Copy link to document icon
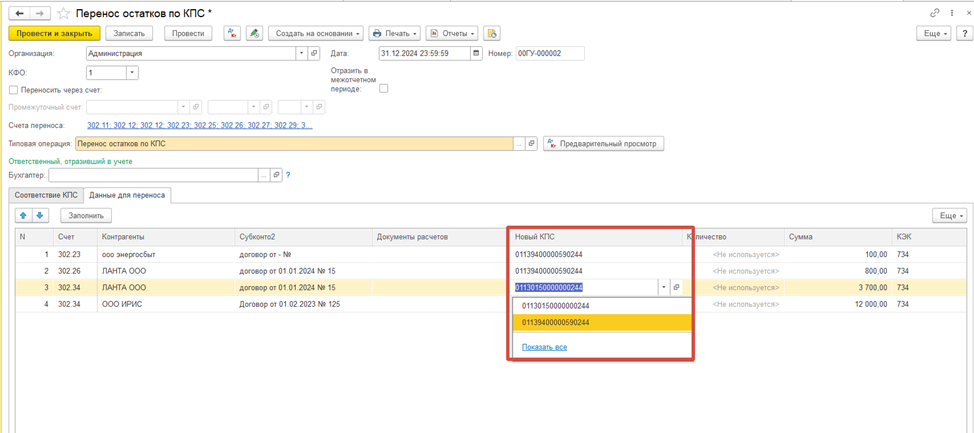The height and width of the screenshot is (433, 974). (x=935, y=13)
